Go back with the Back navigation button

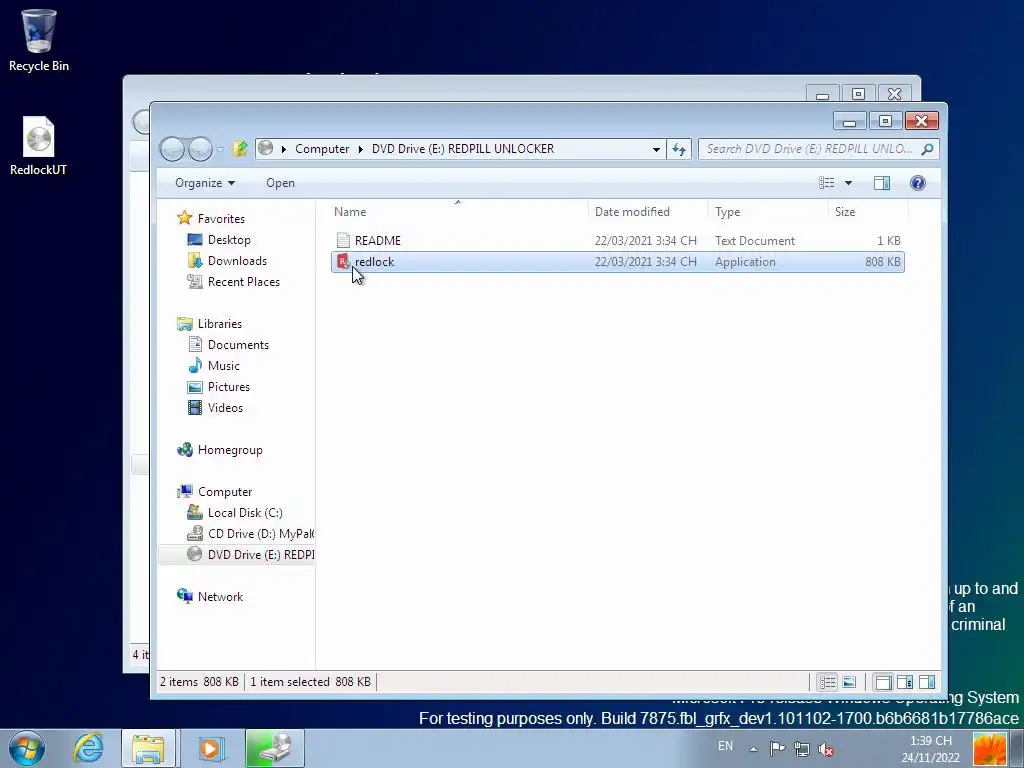coord(172,149)
